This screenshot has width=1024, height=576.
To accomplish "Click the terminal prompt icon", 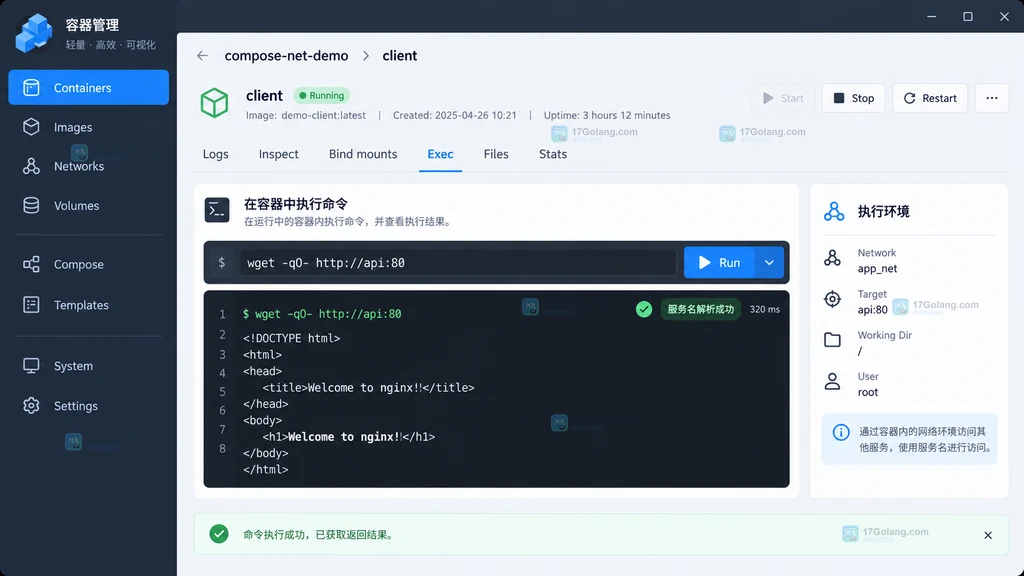I will [x=217, y=210].
